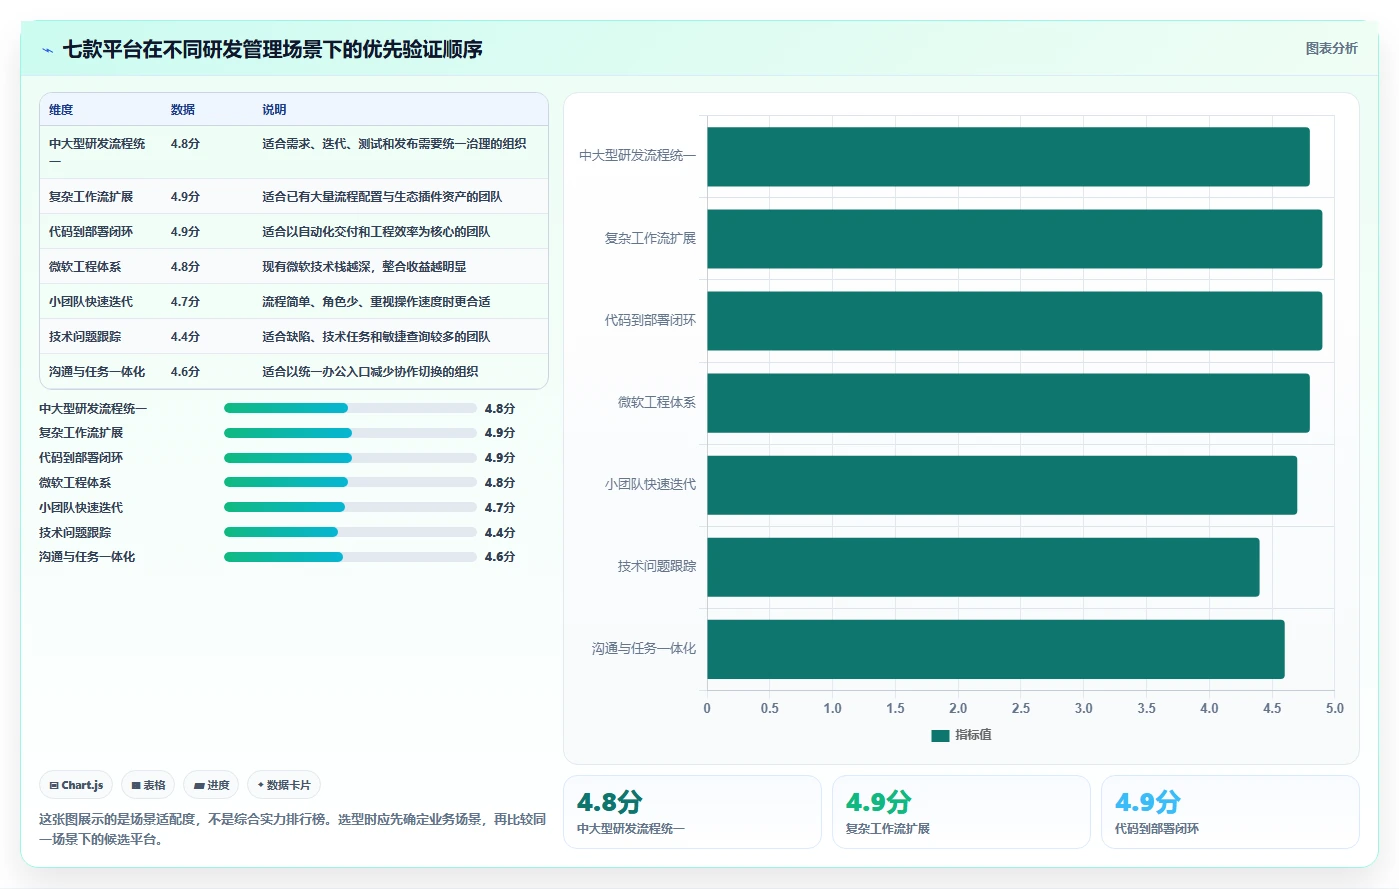Screen dimensions: 1399x889
Task: Click the 复杂工作流扩展 progress bar
Action: [x=350, y=433]
